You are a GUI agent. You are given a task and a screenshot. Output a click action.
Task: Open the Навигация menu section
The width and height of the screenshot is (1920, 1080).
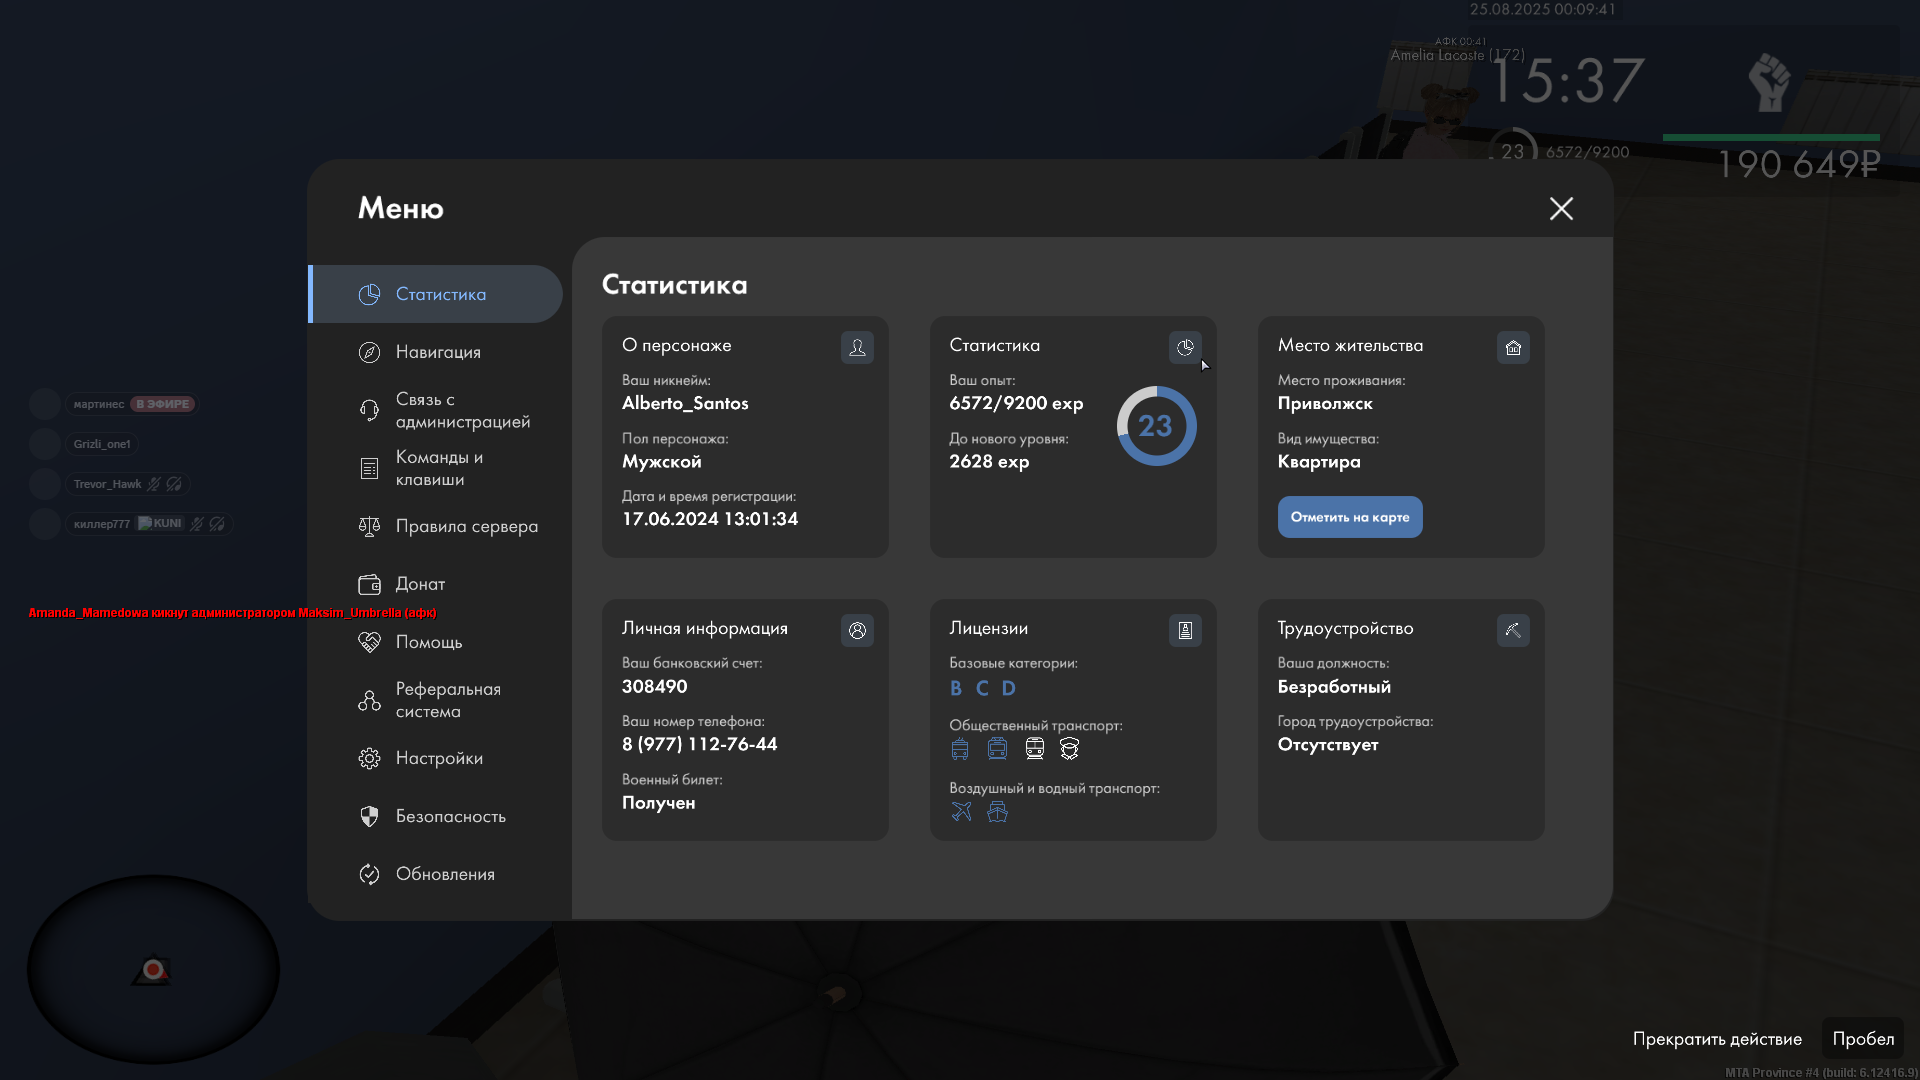(x=438, y=352)
